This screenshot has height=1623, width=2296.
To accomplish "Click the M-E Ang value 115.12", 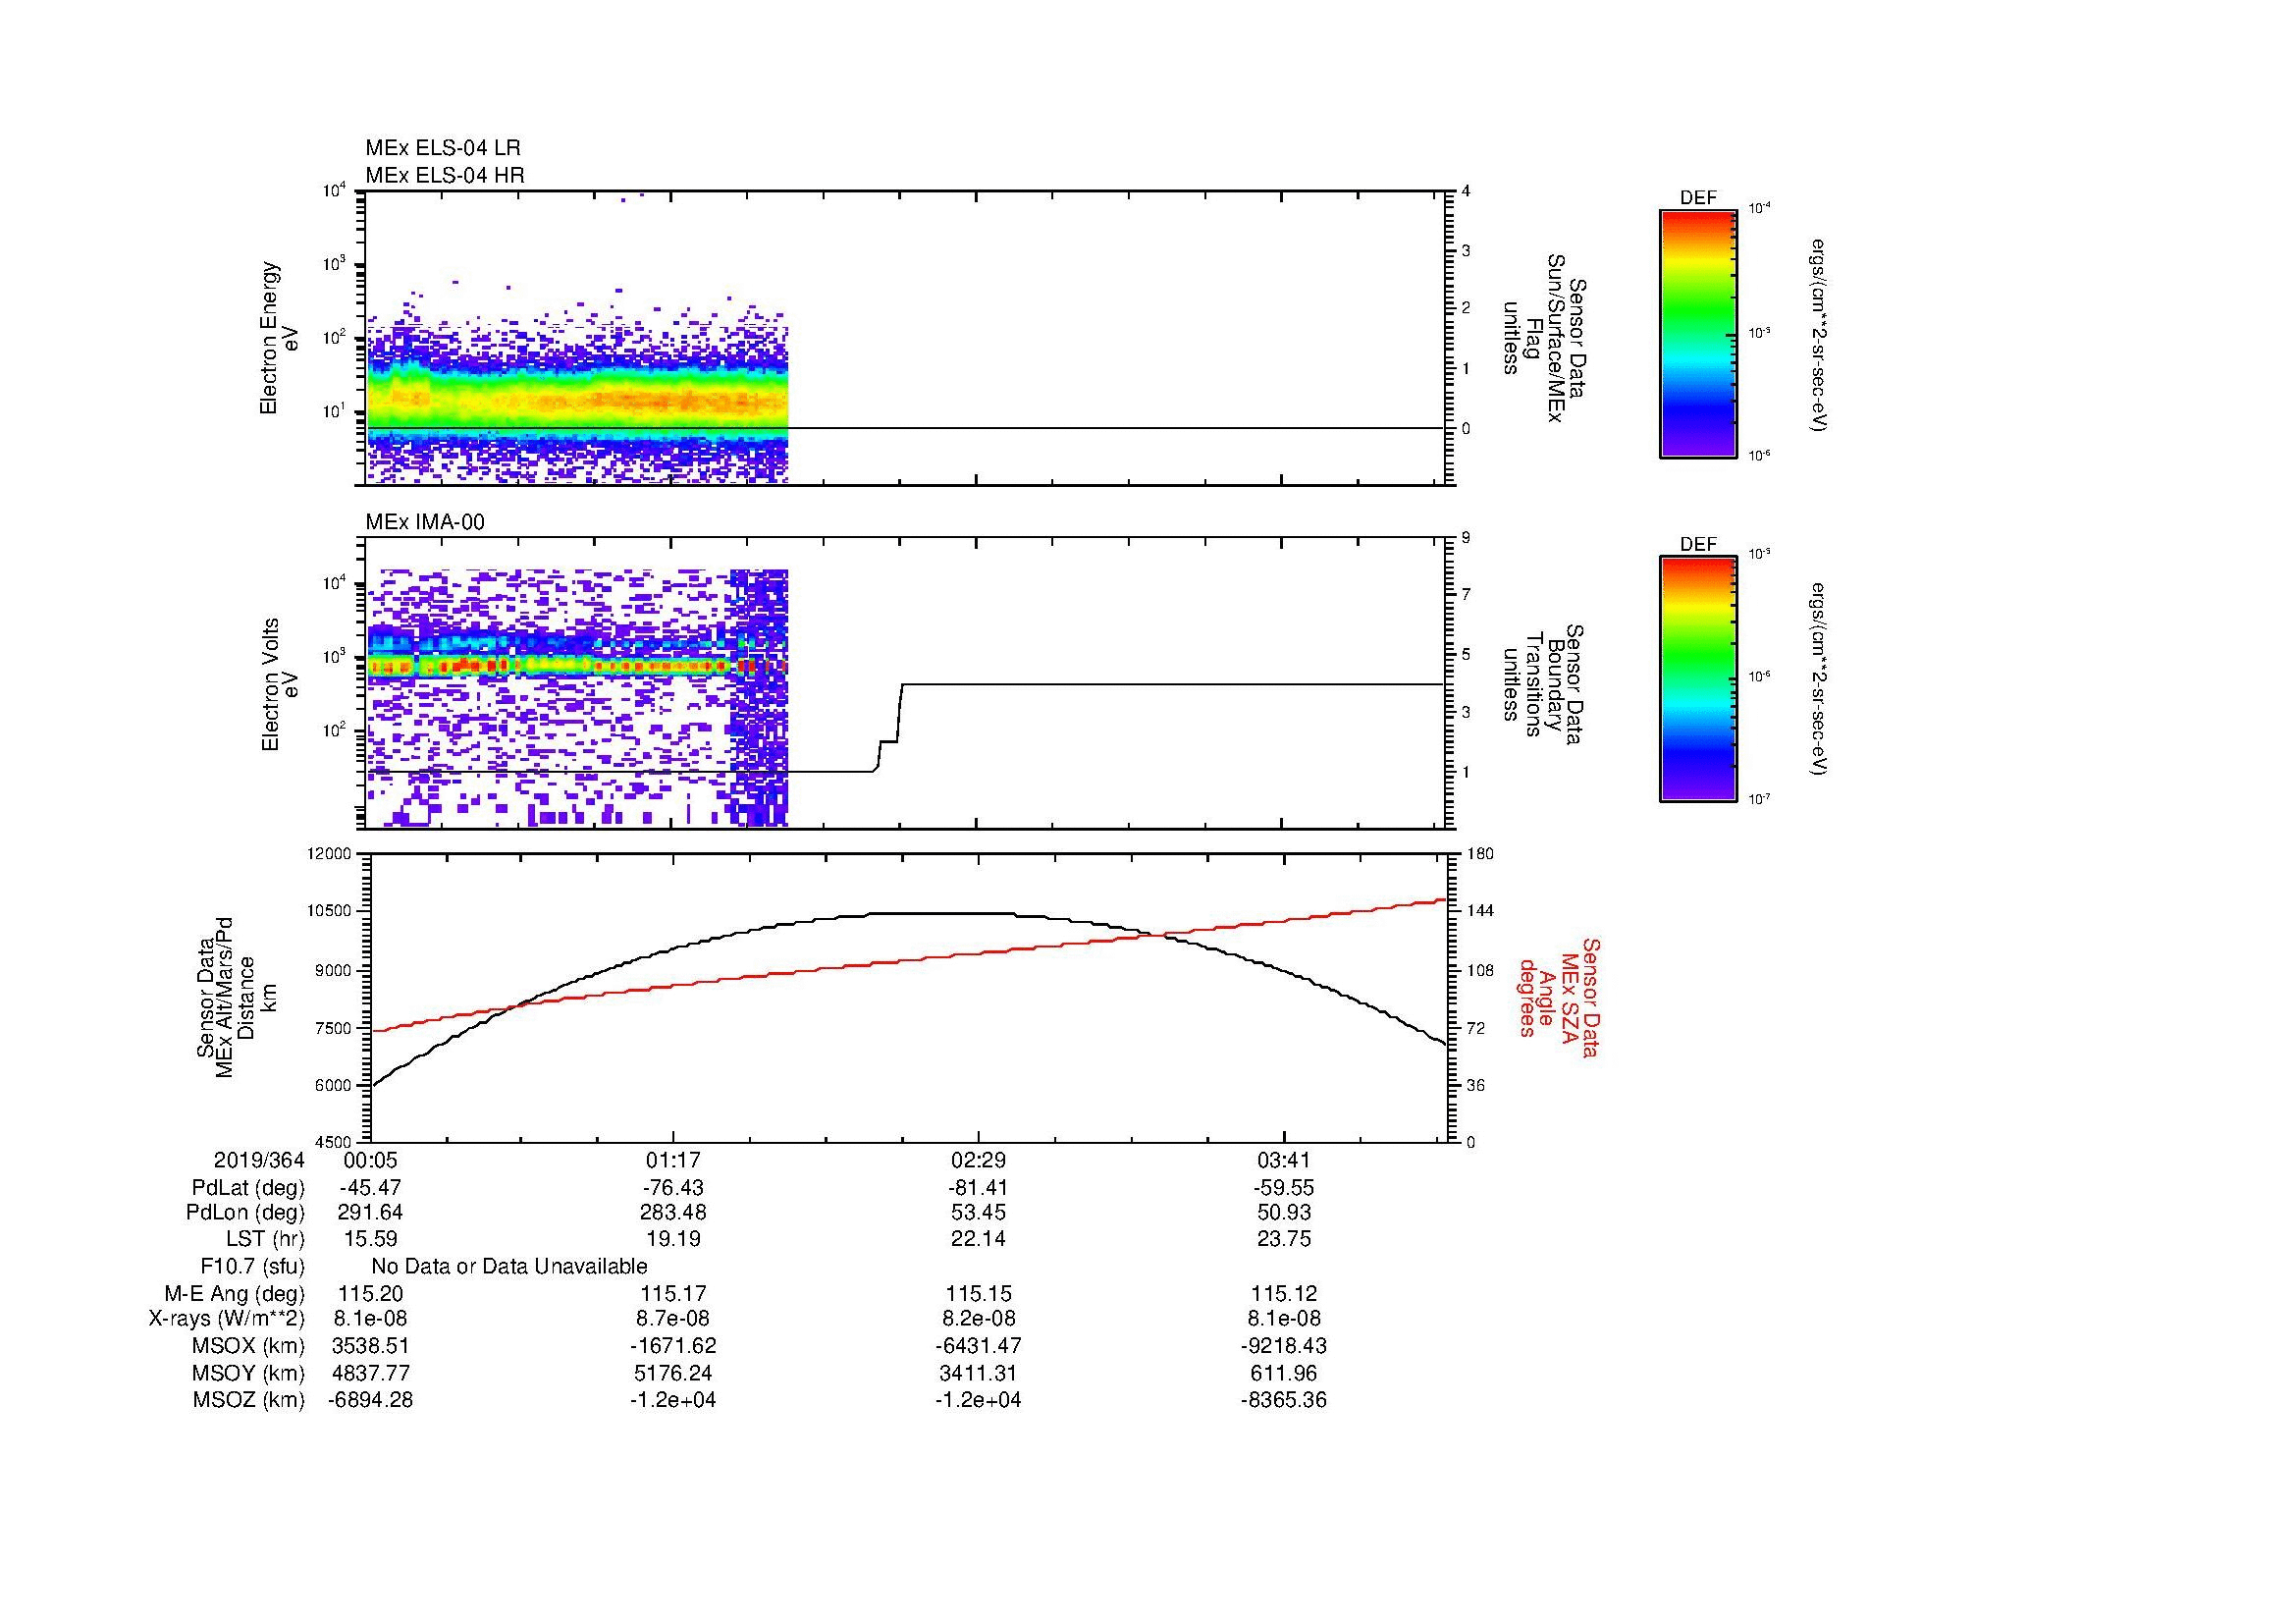I will point(1283,1294).
